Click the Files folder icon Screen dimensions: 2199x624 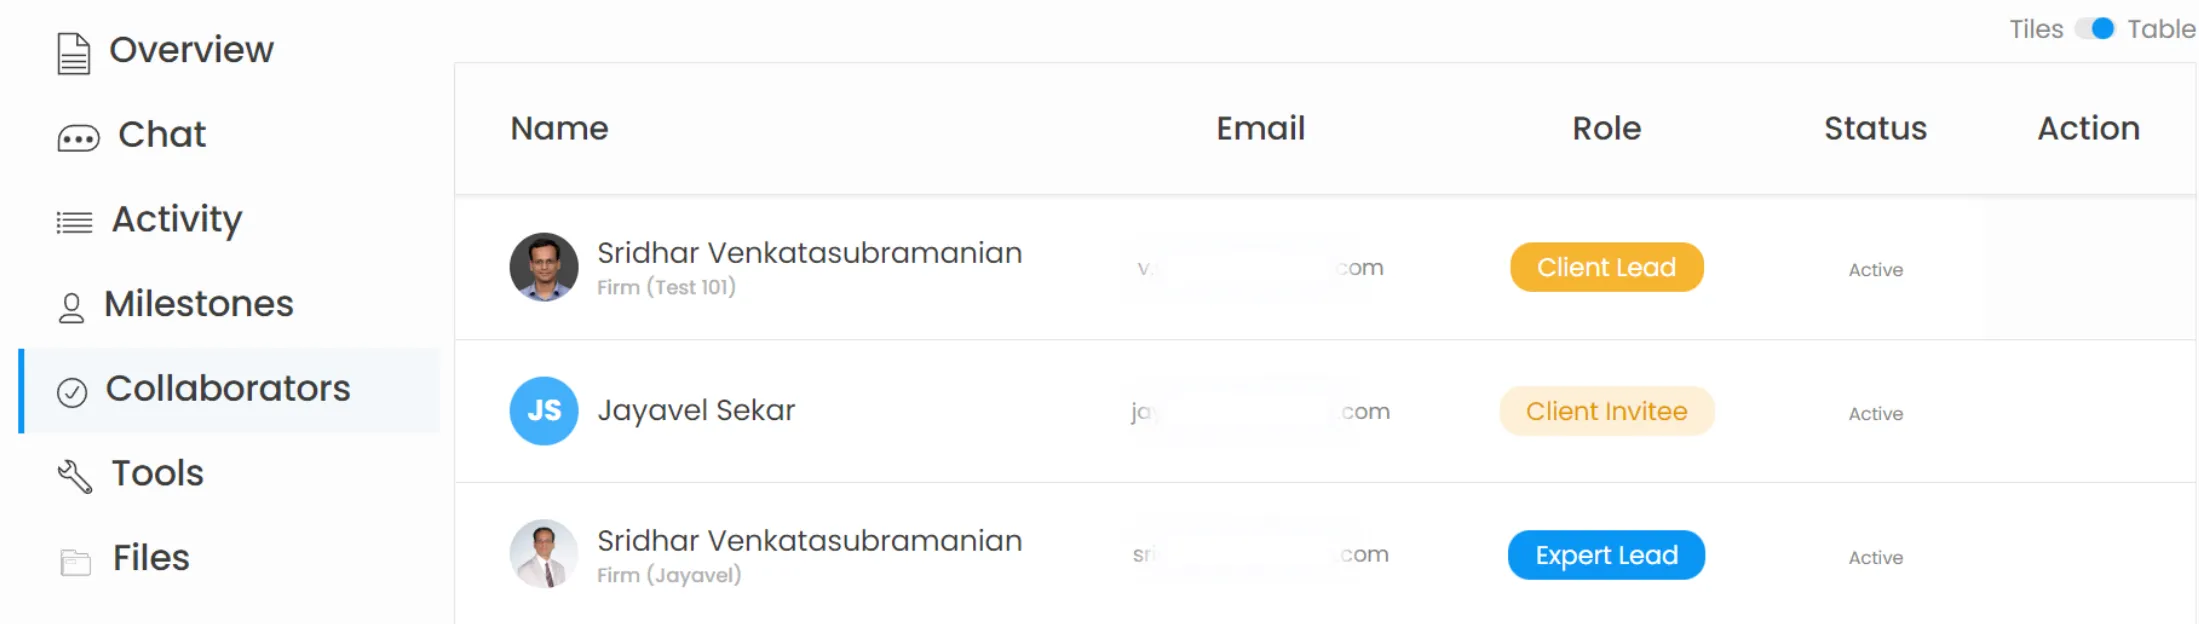coord(75,562)
